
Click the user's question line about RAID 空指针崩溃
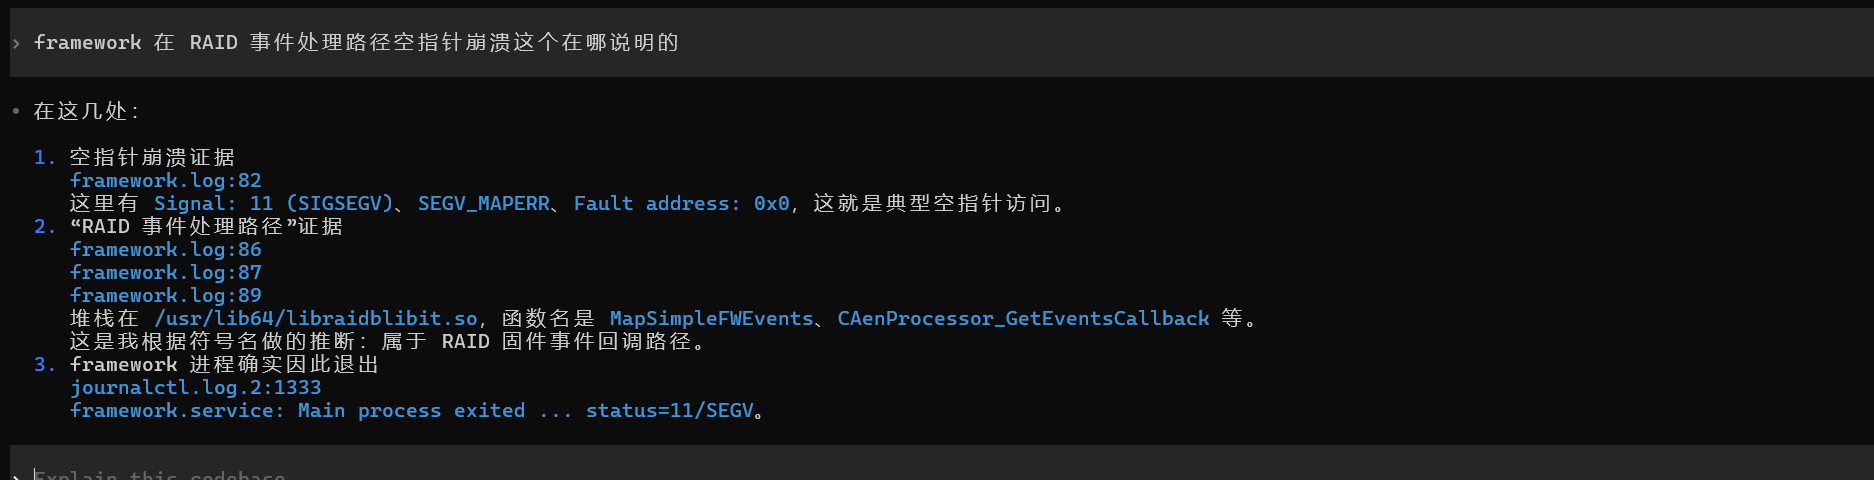pos(356,43)
